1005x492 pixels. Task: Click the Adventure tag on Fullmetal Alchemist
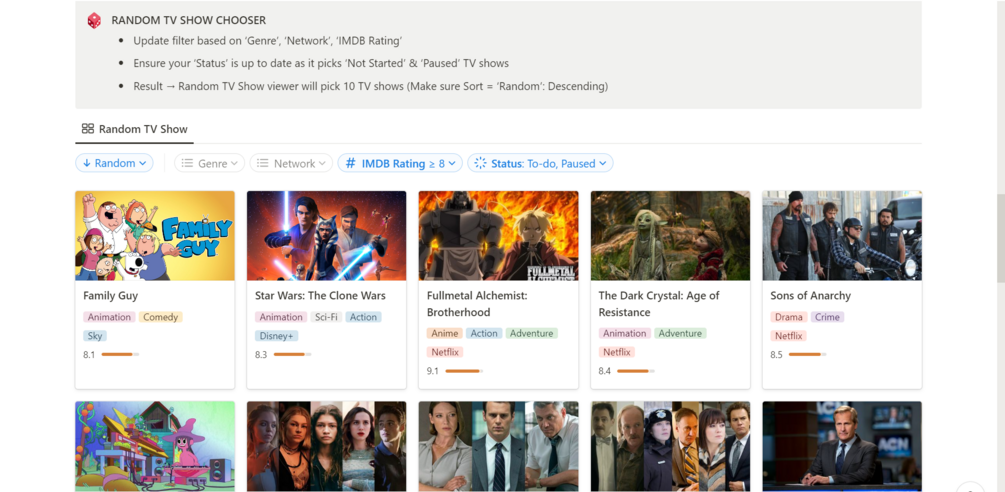pyautogui.click(x=531, y=333)
